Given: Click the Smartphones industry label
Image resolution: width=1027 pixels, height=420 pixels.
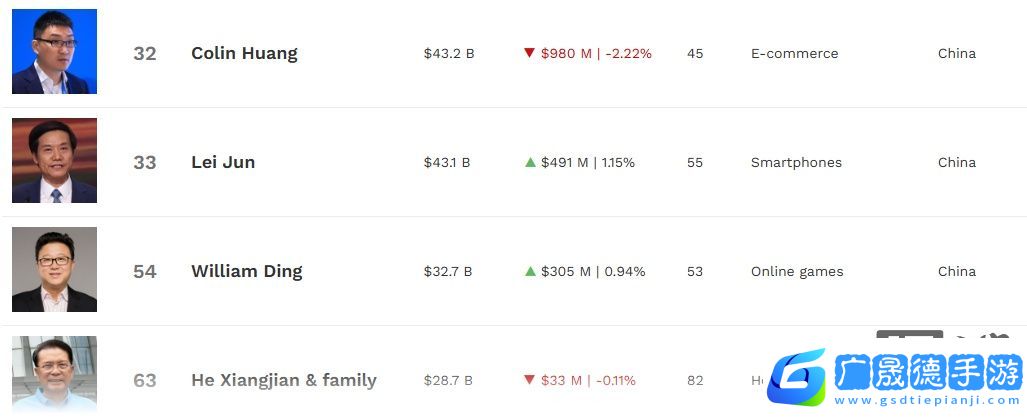Looking at the screenshot, I should [x=796, y=162].
